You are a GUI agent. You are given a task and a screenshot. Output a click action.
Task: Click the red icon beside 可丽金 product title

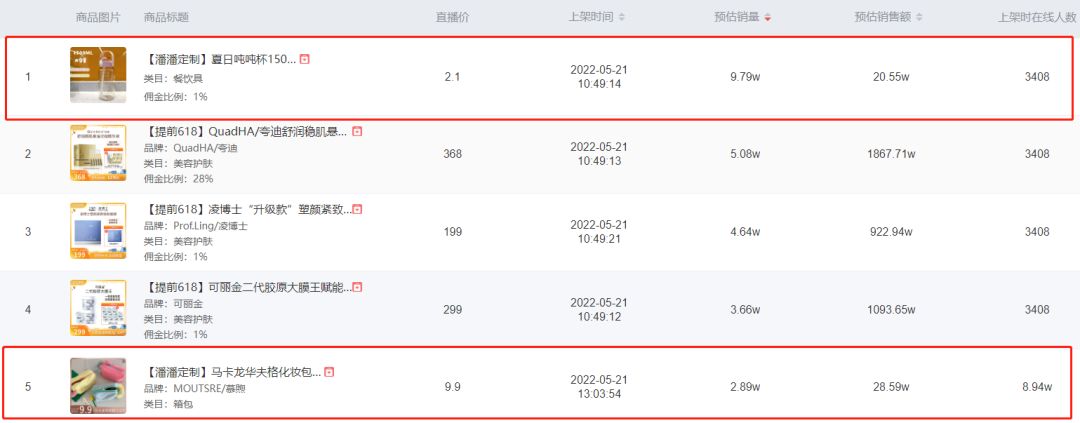pos(357,287)
